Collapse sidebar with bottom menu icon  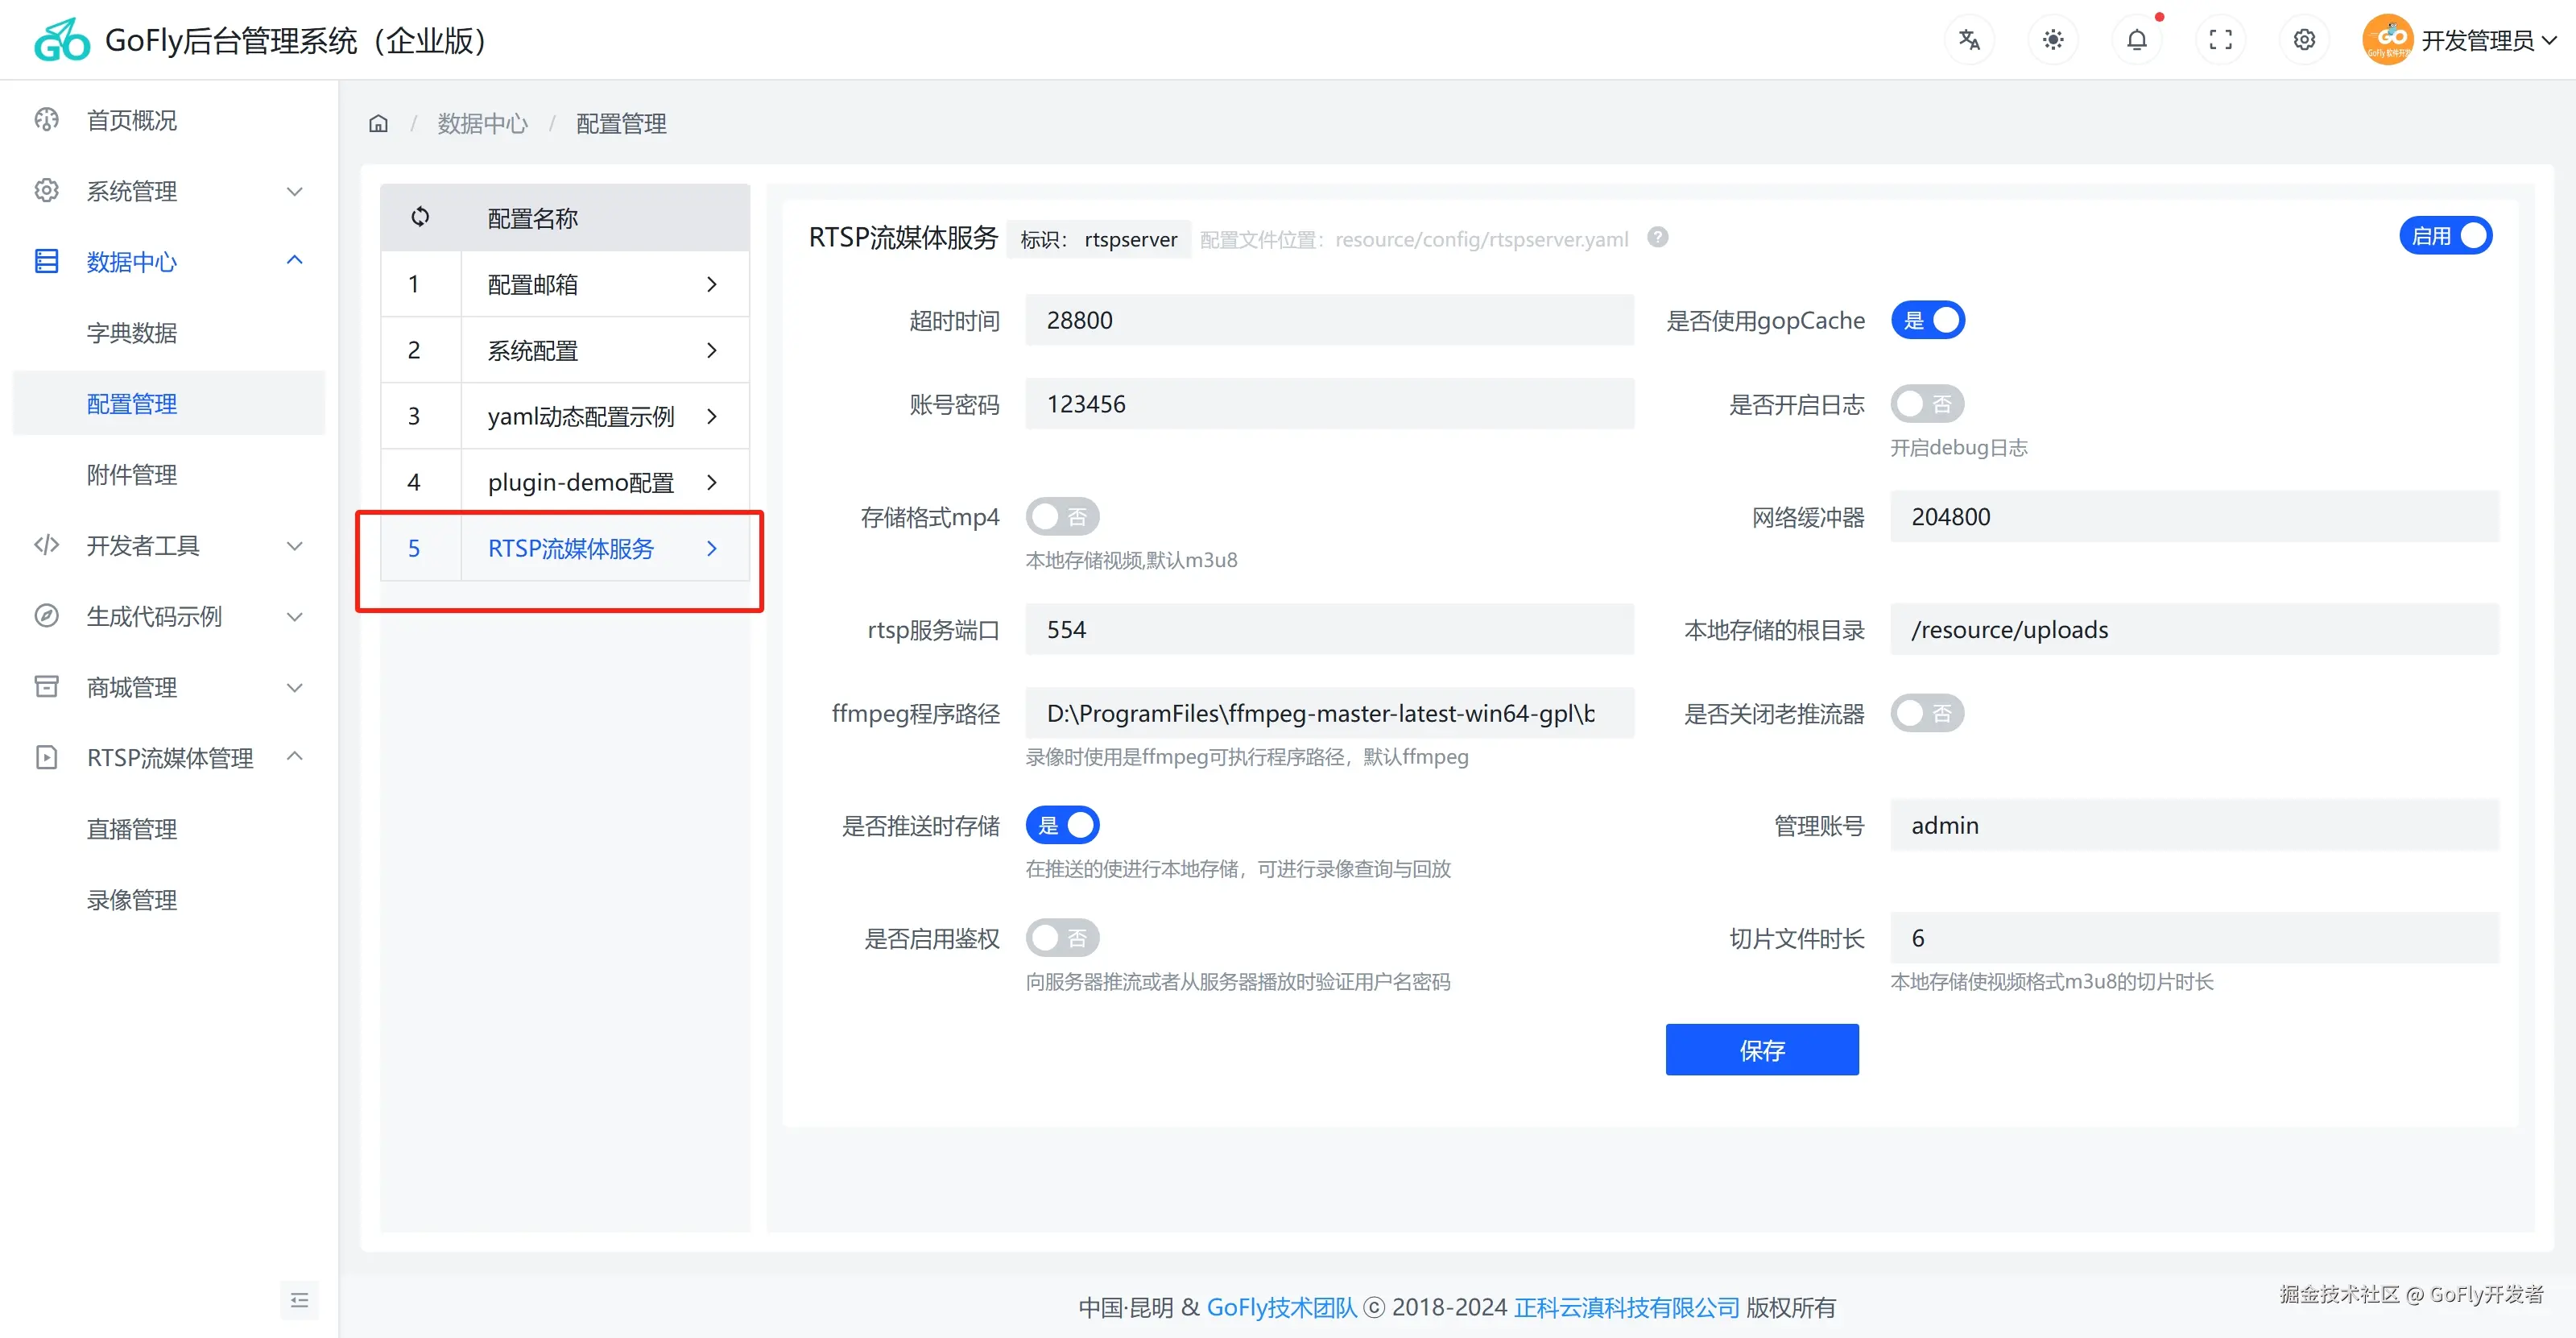tap(299, 1300)
